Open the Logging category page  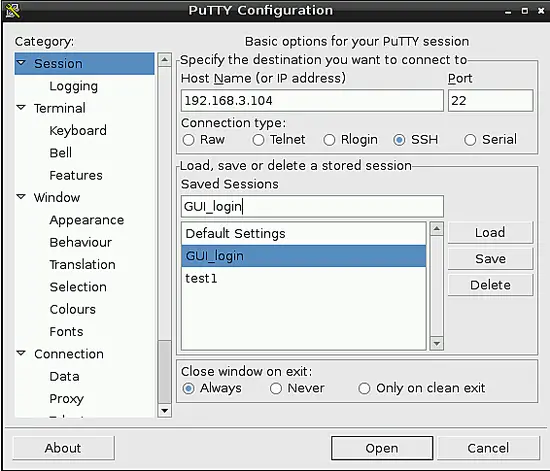pos(73,86)
